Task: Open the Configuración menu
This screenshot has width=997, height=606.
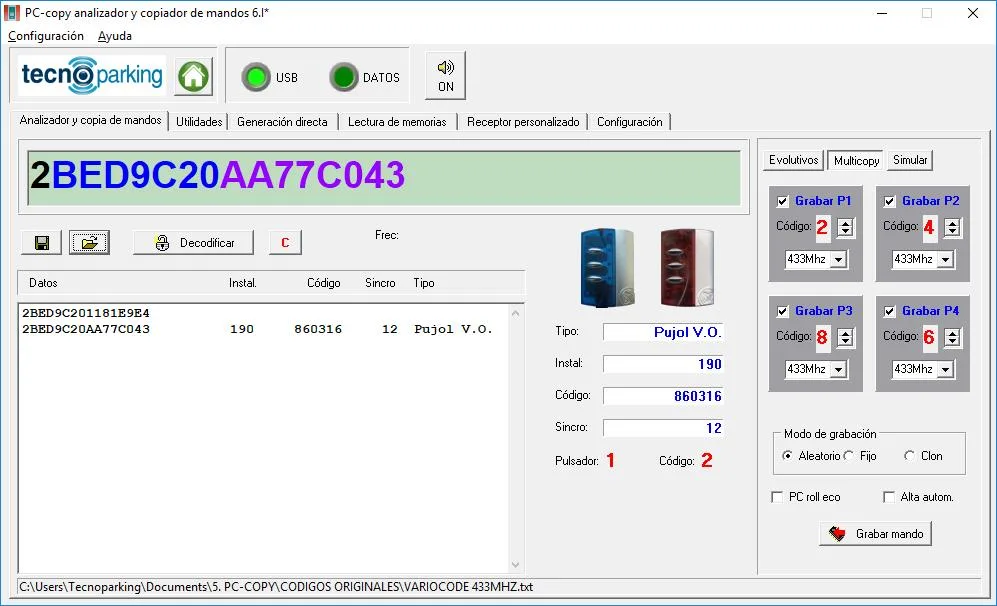Action: pos(46,36)
